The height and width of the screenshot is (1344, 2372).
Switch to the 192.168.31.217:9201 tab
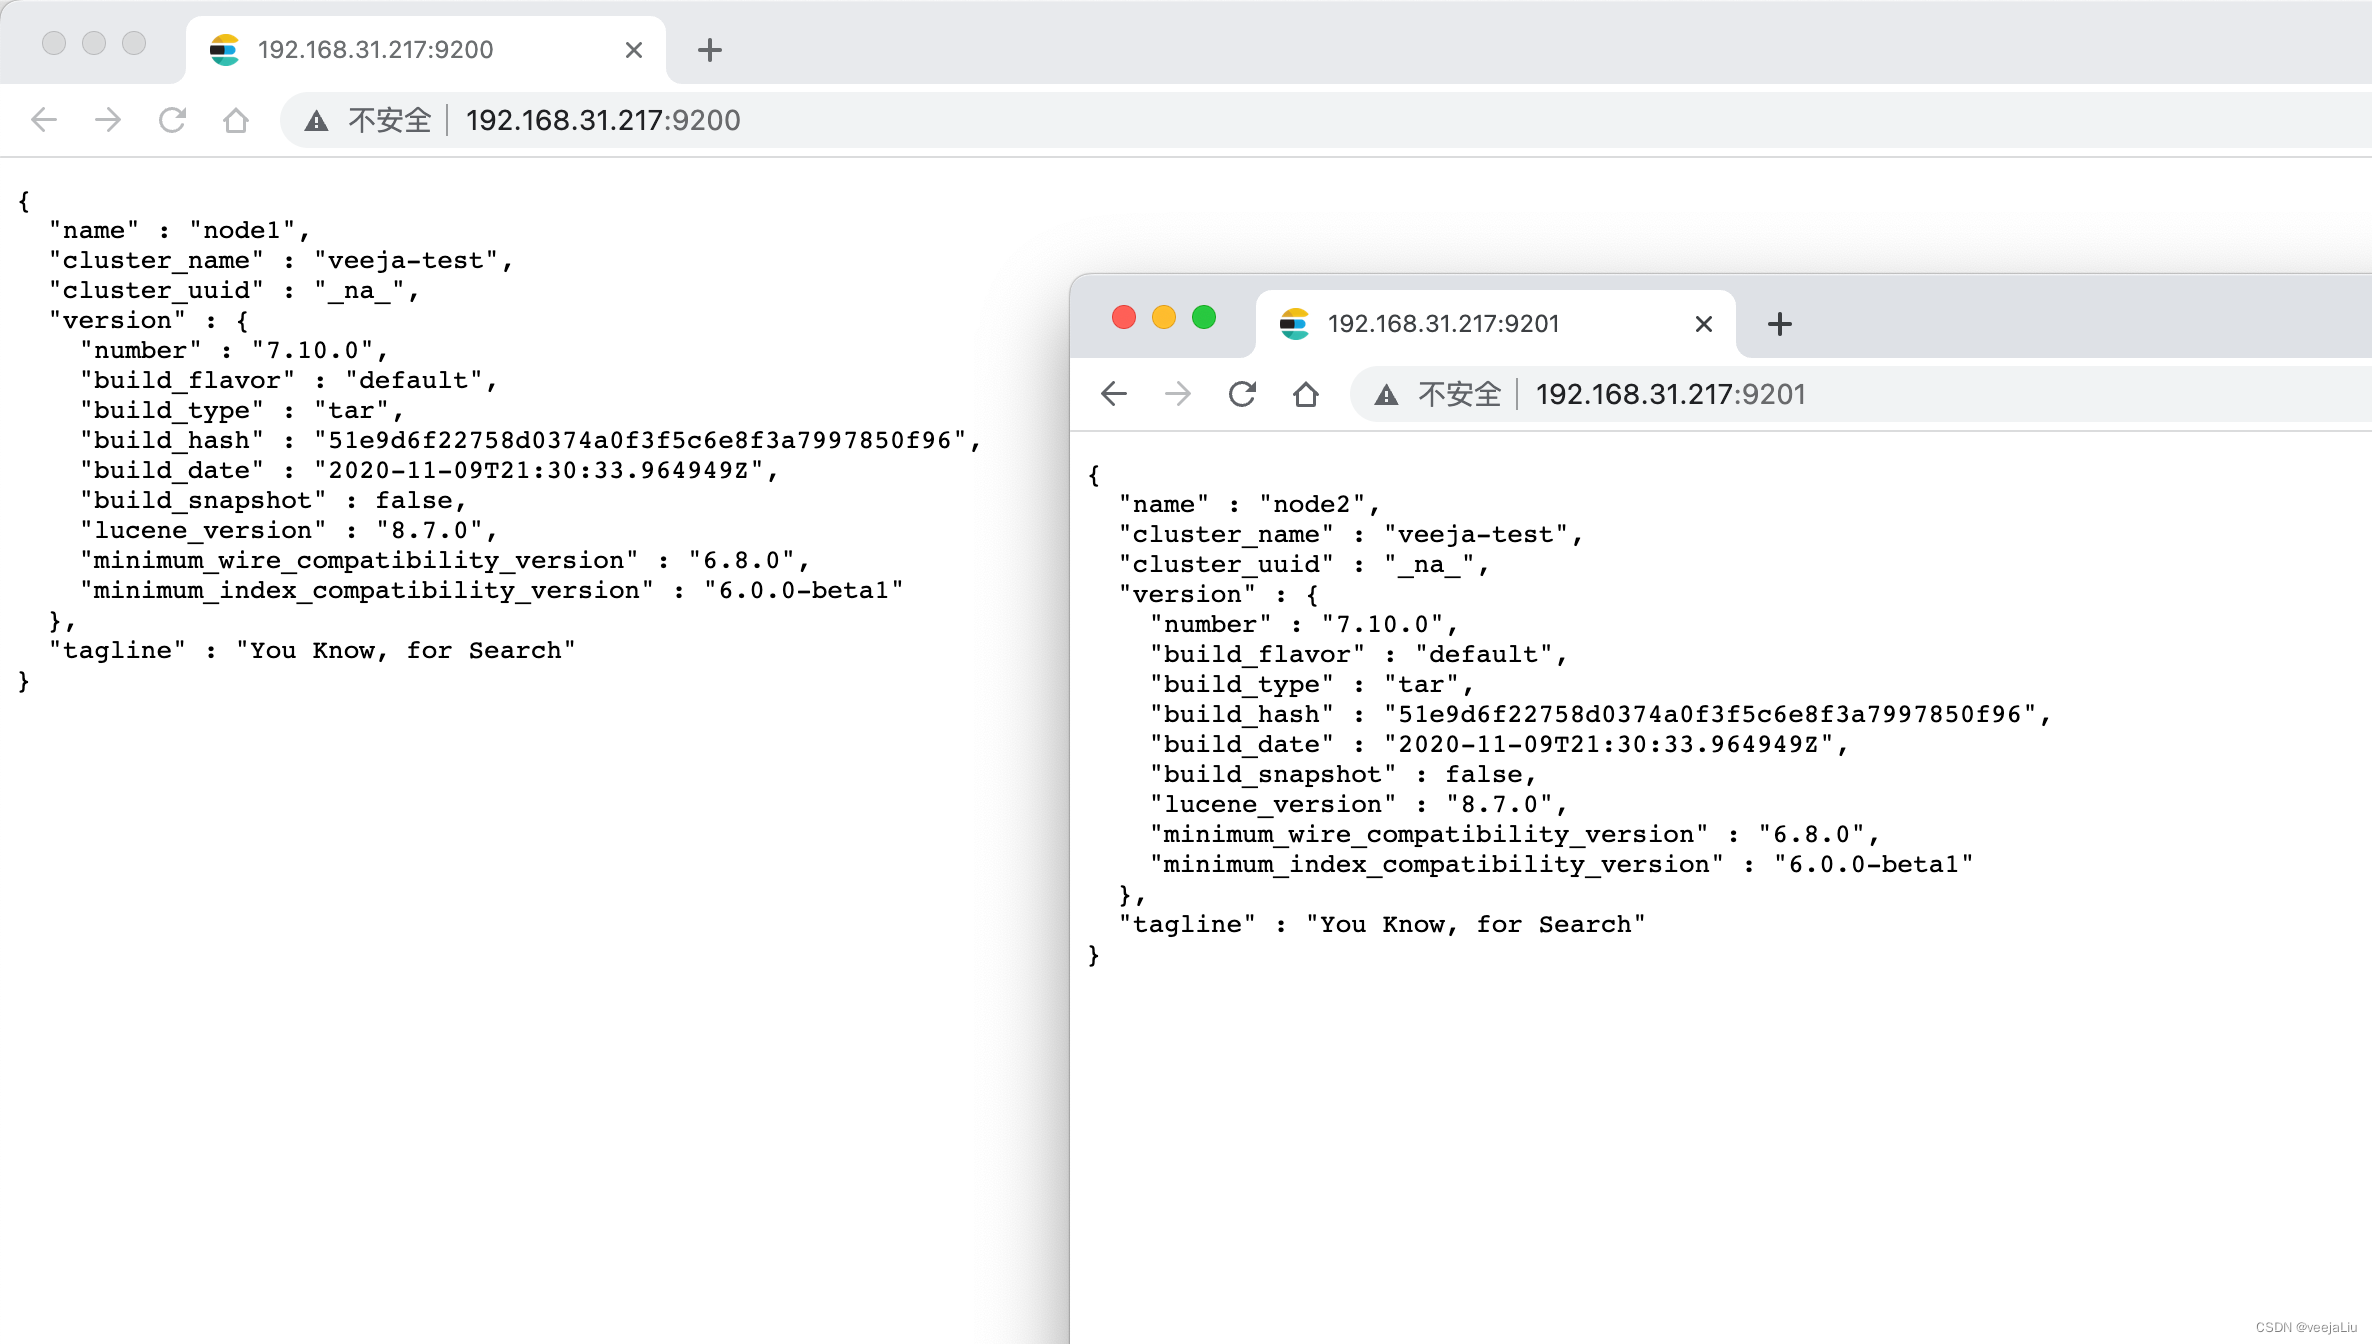tap(1443, 323)
